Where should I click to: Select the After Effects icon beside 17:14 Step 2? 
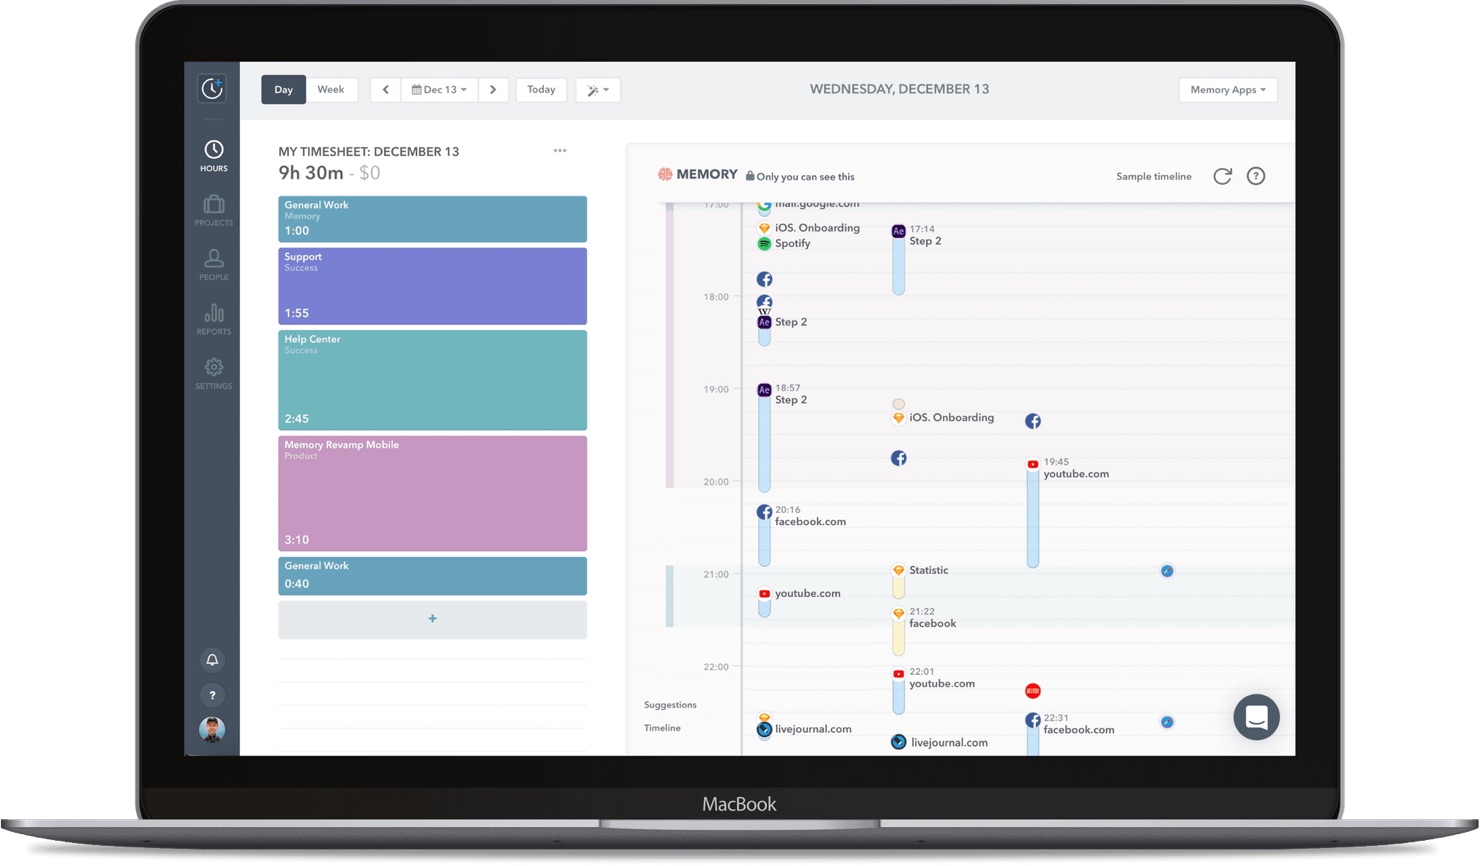[898, 231]
